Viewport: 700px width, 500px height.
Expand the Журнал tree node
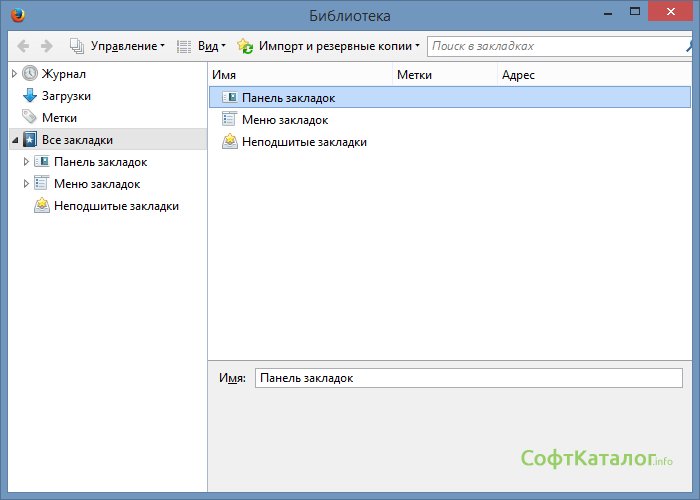coord(14,74)
